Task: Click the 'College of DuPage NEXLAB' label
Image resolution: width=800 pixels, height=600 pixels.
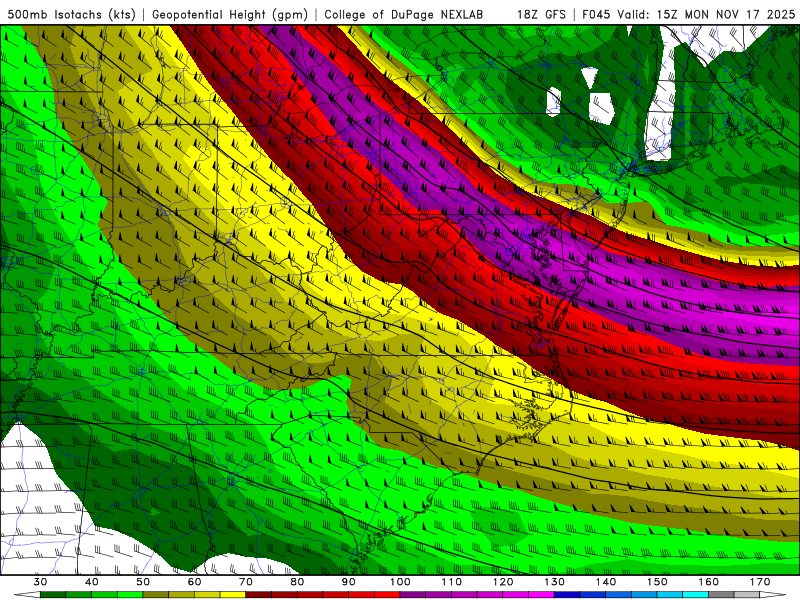Action: (404, 14)
